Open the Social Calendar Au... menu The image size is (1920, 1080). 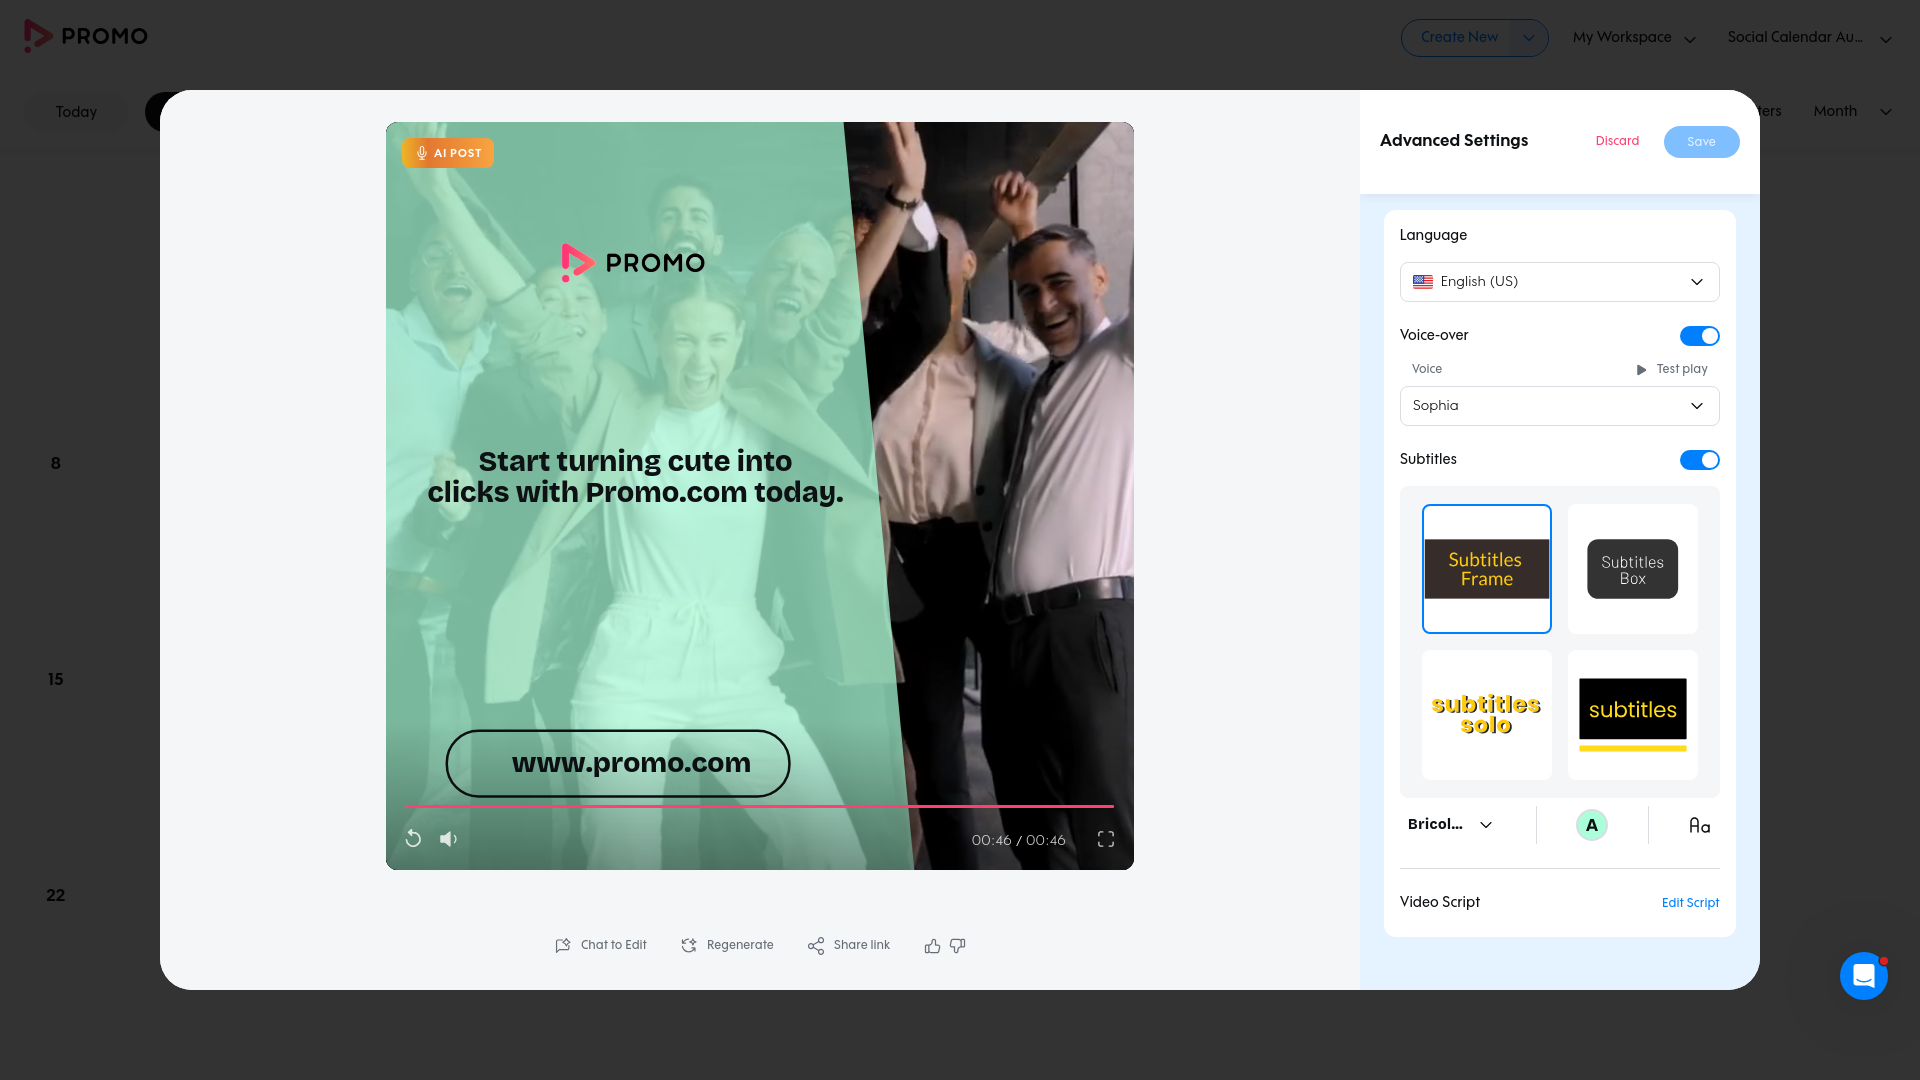pyautogui.click(x=1809, y=38)
